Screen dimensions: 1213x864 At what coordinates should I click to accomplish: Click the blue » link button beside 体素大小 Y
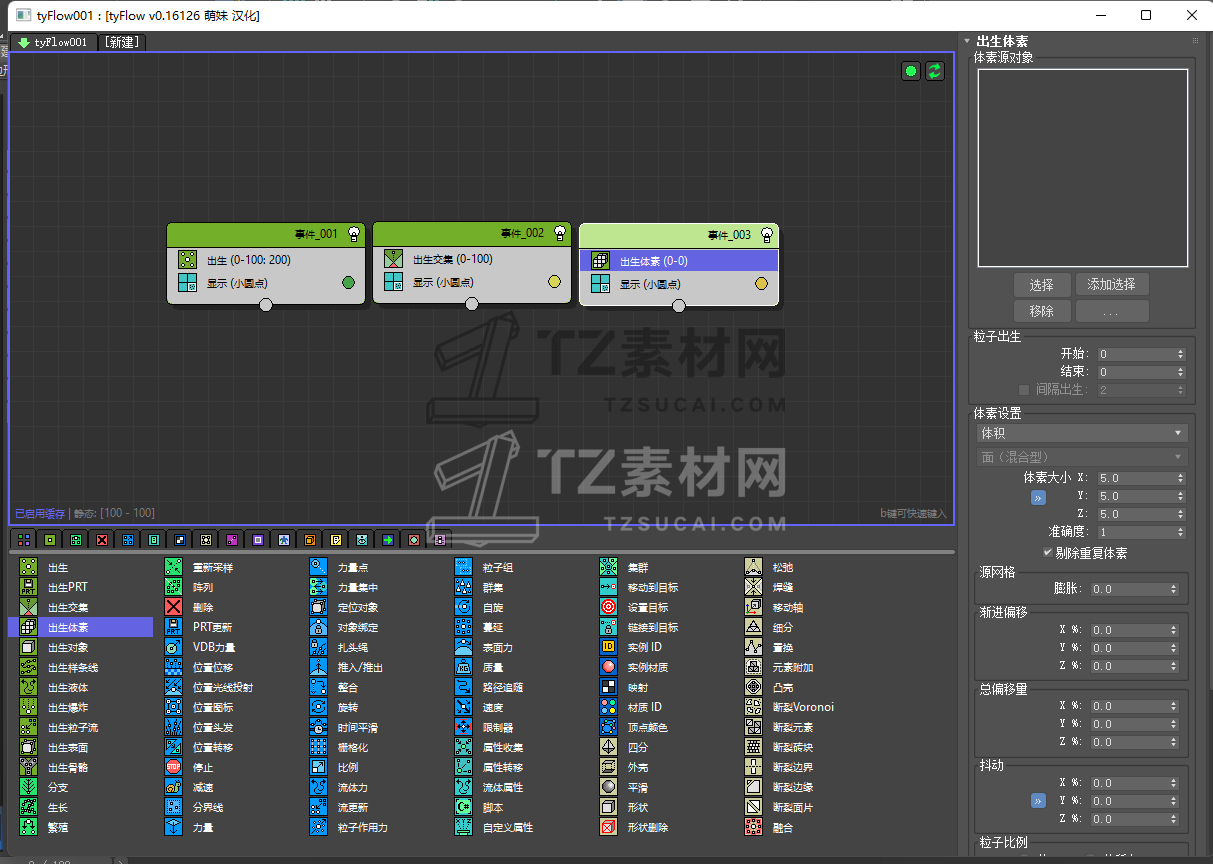[x=1038, y=497]
